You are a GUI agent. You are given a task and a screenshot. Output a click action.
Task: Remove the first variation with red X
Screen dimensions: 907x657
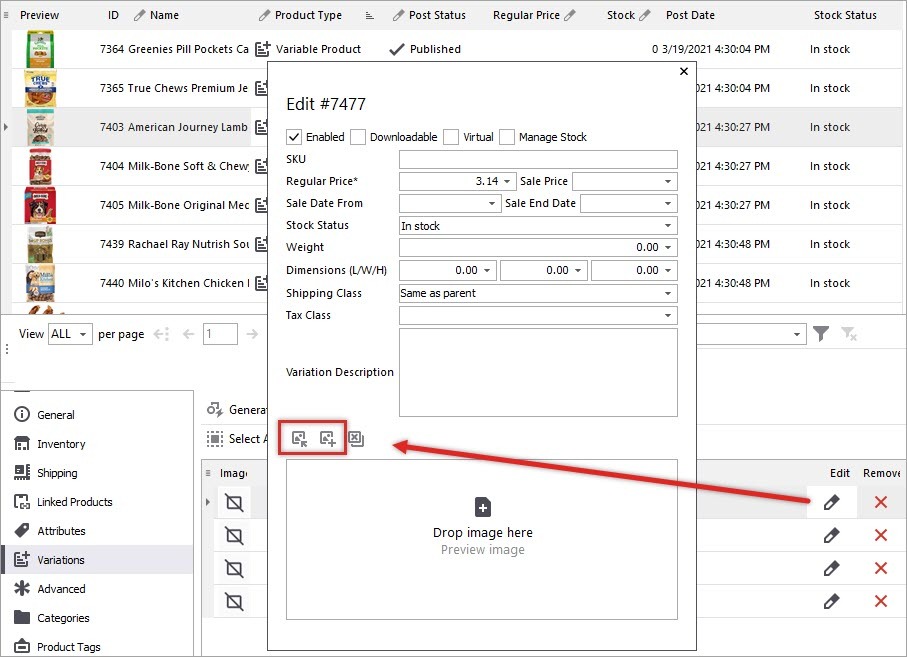point(880,502)
